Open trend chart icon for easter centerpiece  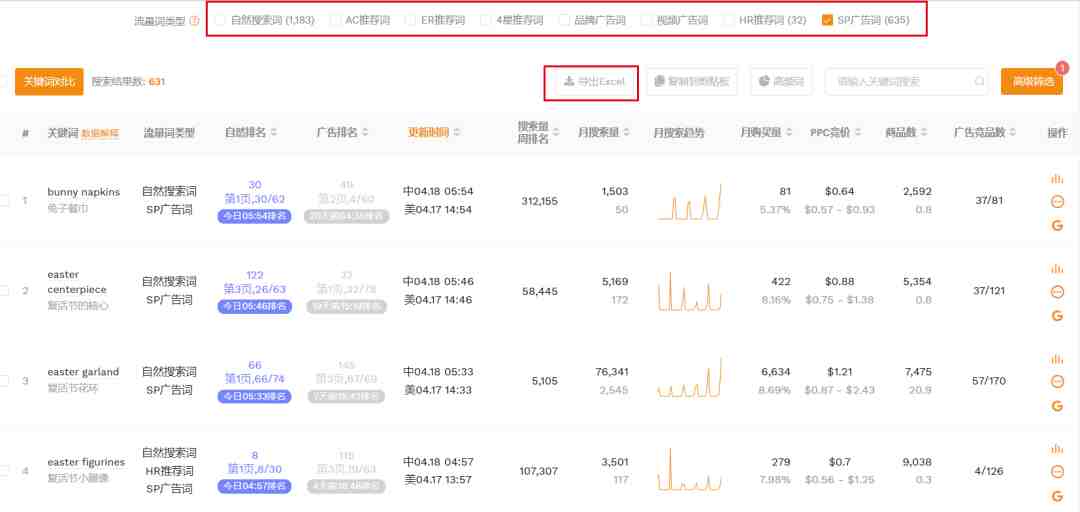pos(1057,269)
